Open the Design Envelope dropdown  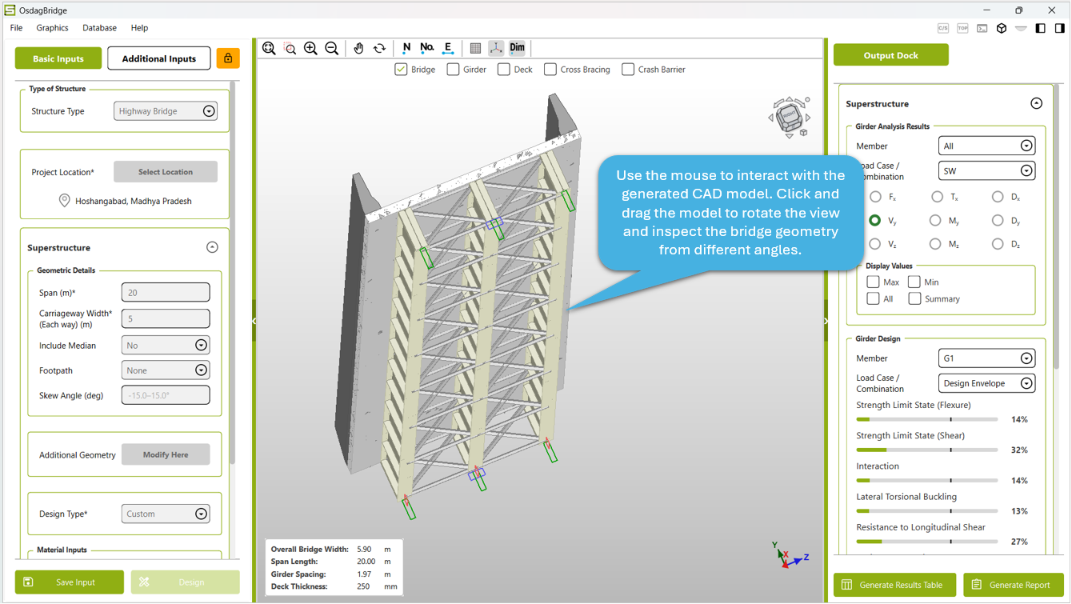pyautogui.click(x=986, y=383)
